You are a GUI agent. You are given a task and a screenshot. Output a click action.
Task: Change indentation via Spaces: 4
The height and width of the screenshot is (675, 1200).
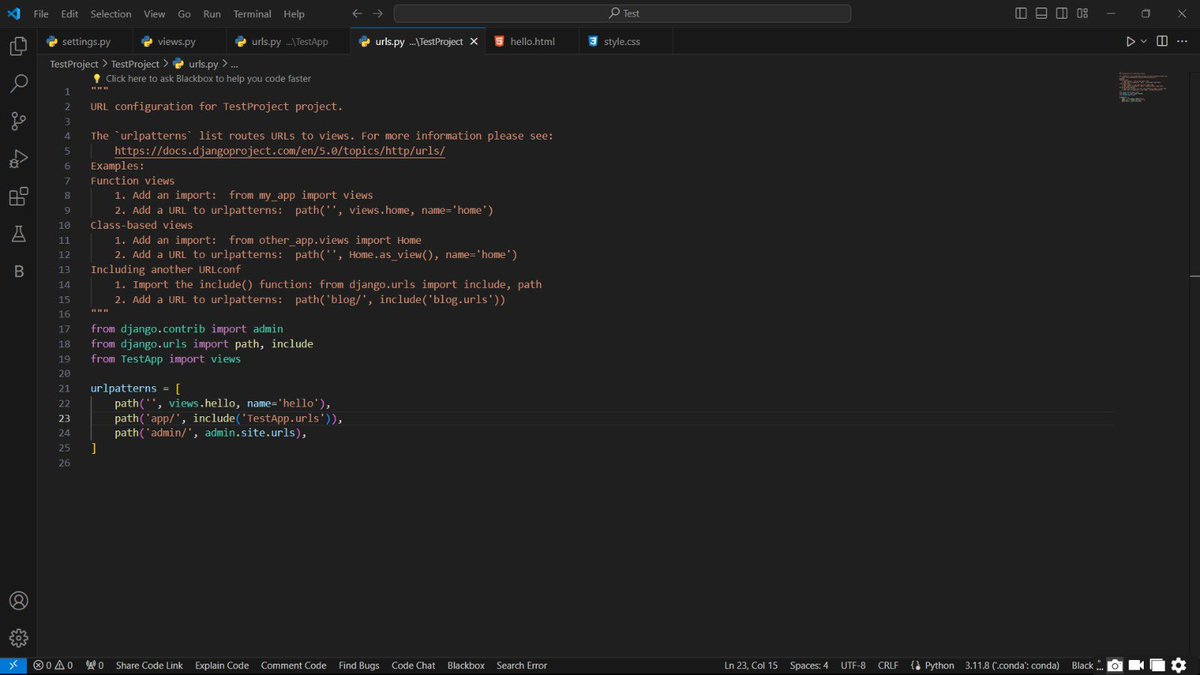809,665
